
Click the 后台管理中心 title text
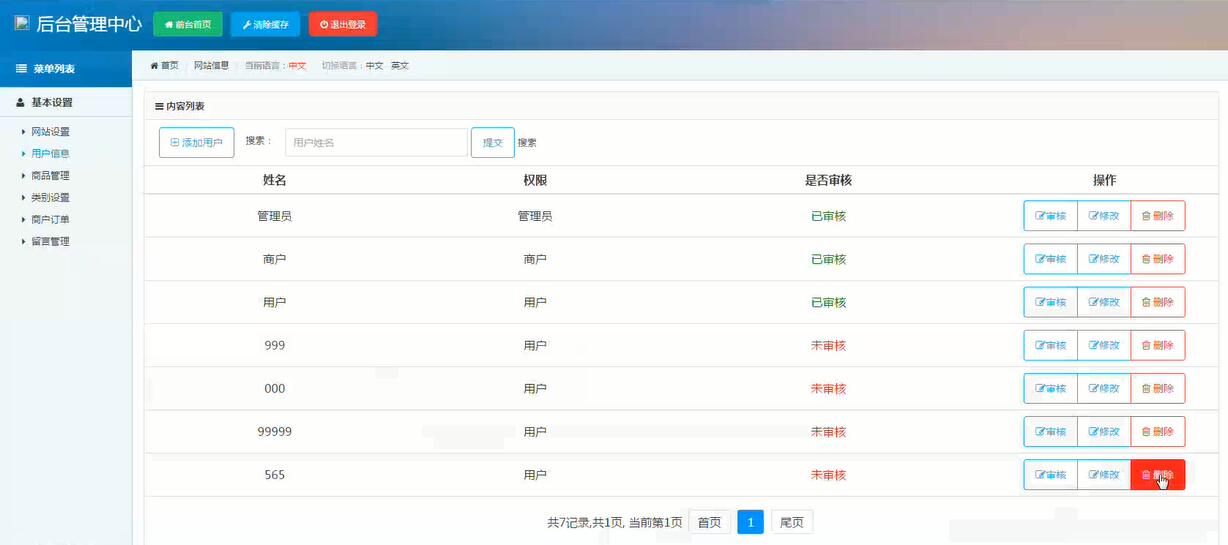coord(89,24)
